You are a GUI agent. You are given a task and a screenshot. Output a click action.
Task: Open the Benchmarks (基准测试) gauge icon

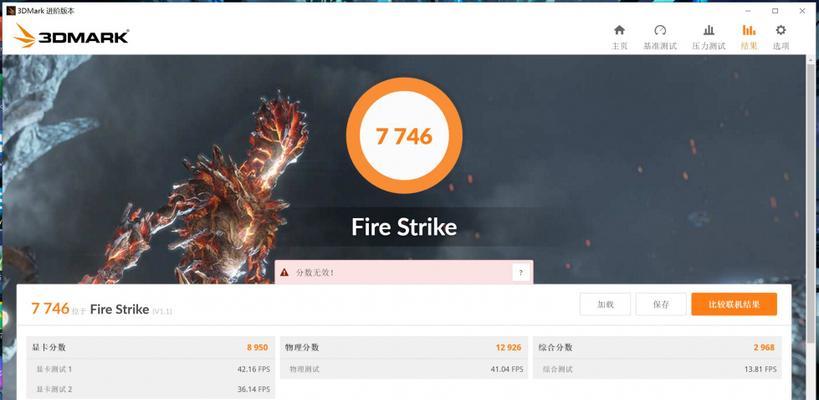660,30
